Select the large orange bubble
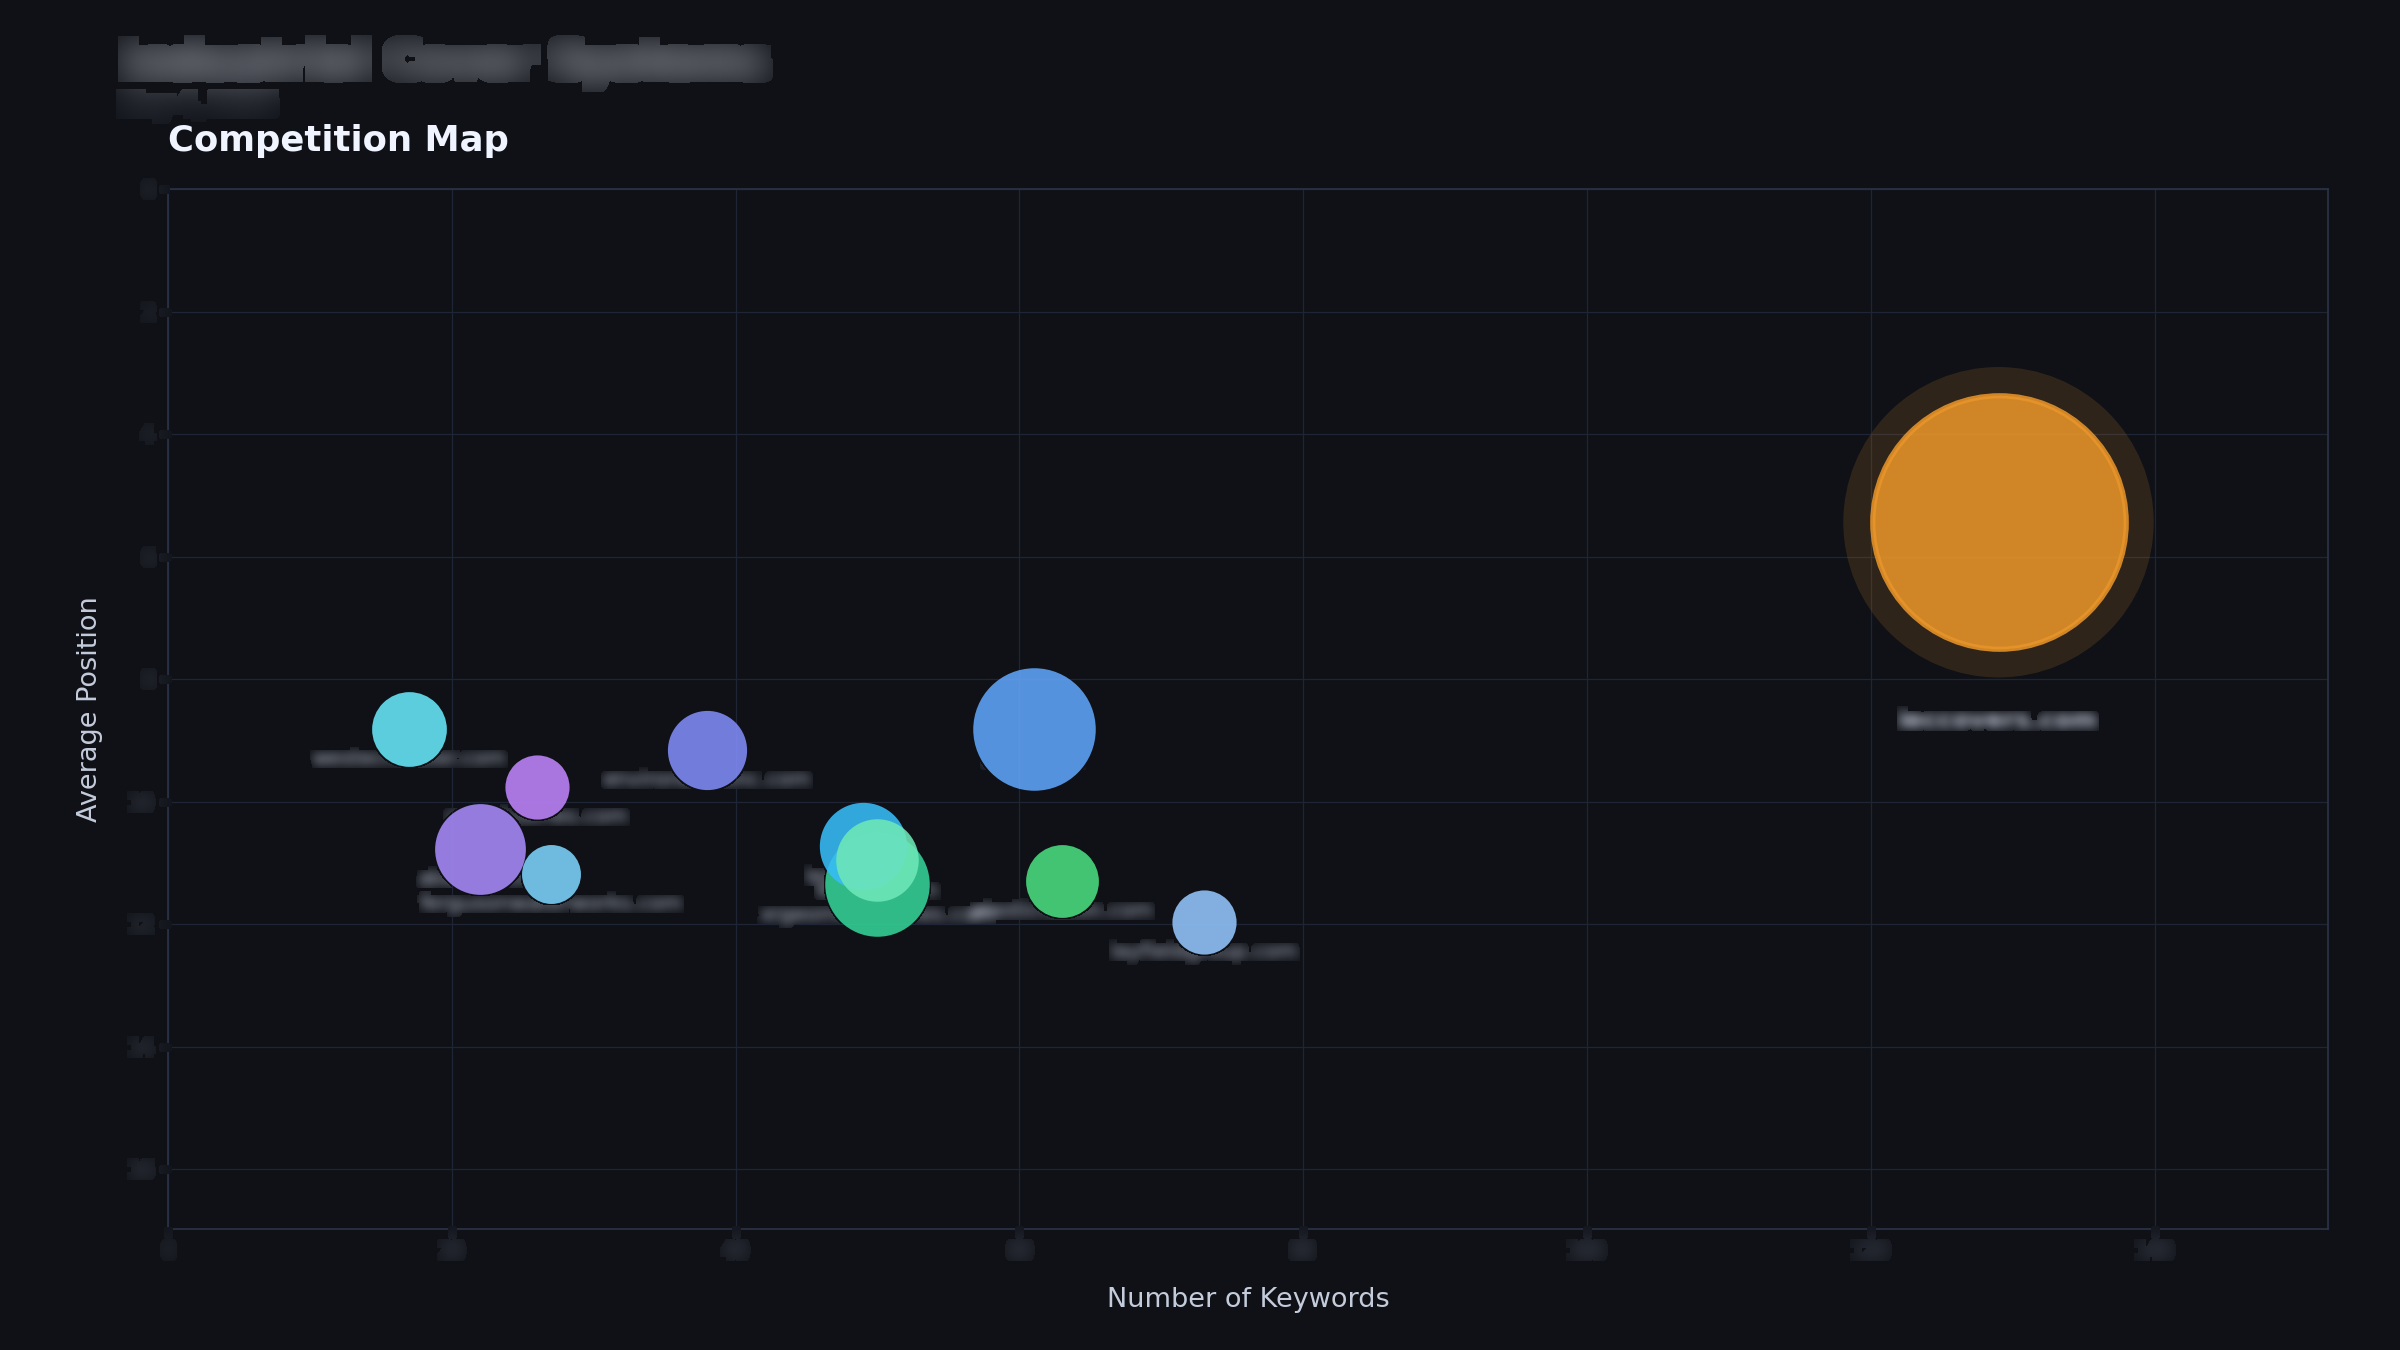The height and width of the screenshot is (1350, 2400). [1998, 522]
